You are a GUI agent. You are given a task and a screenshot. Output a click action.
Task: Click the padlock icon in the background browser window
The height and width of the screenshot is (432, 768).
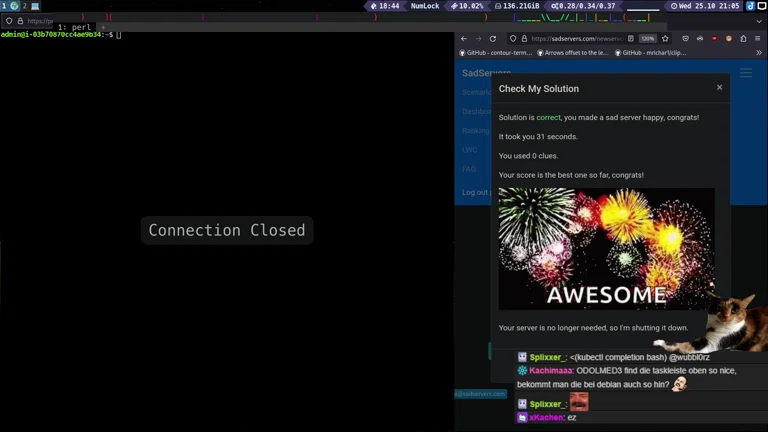(x=20, y=21)
